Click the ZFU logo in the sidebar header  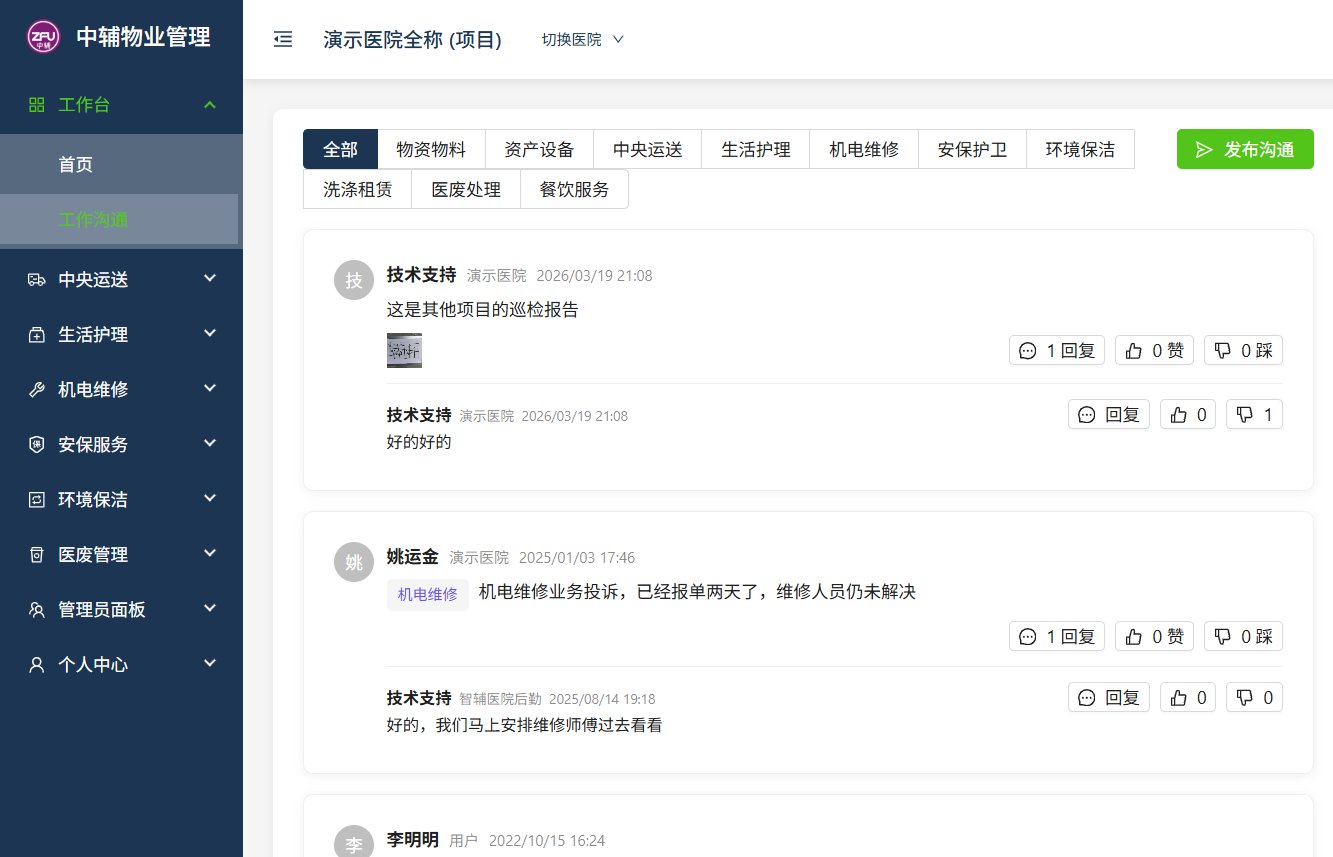coord(43,38)
